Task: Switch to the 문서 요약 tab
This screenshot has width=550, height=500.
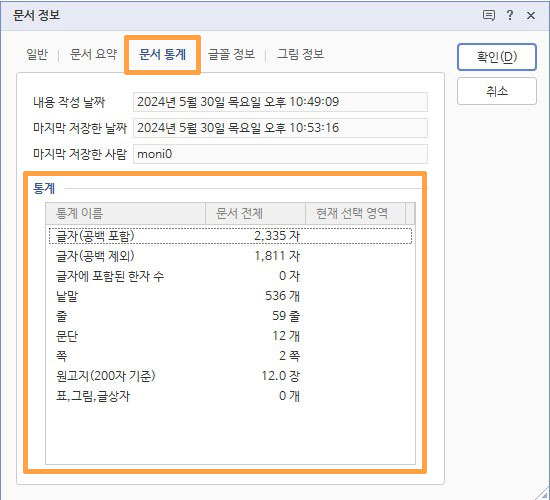Action: click(93, 55)
